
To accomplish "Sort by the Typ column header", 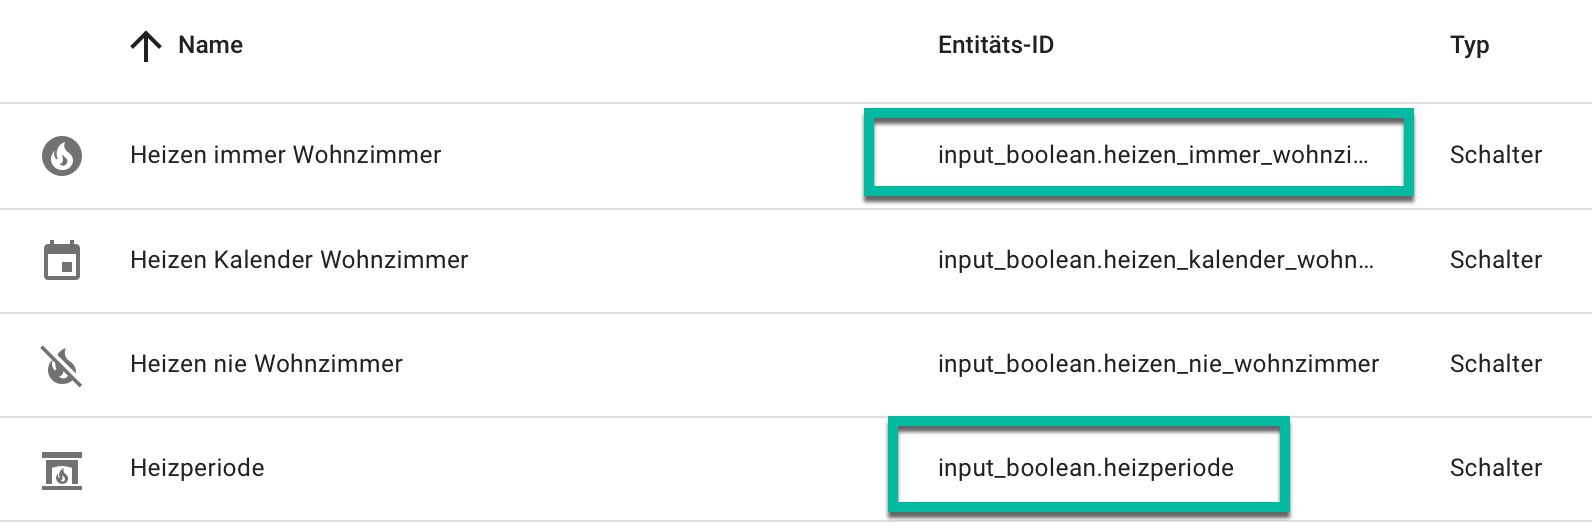I will (1469, 46).
